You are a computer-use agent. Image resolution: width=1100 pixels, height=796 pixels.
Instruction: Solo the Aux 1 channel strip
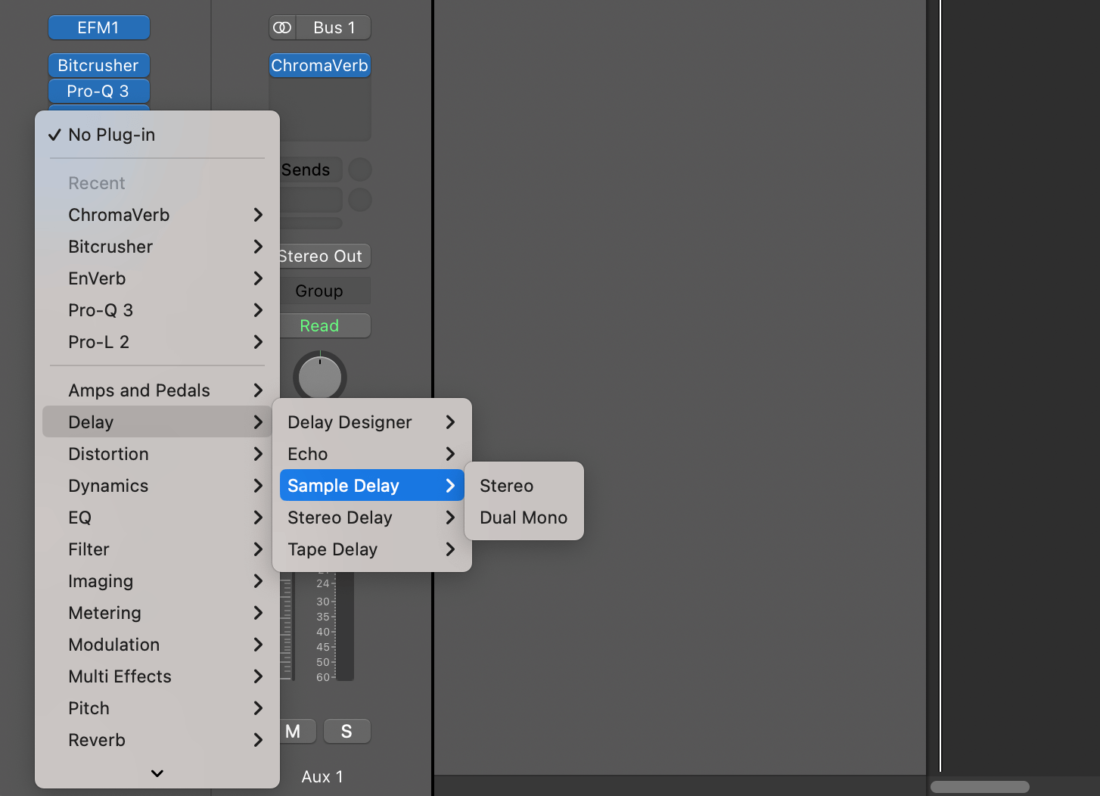point(347,731)
